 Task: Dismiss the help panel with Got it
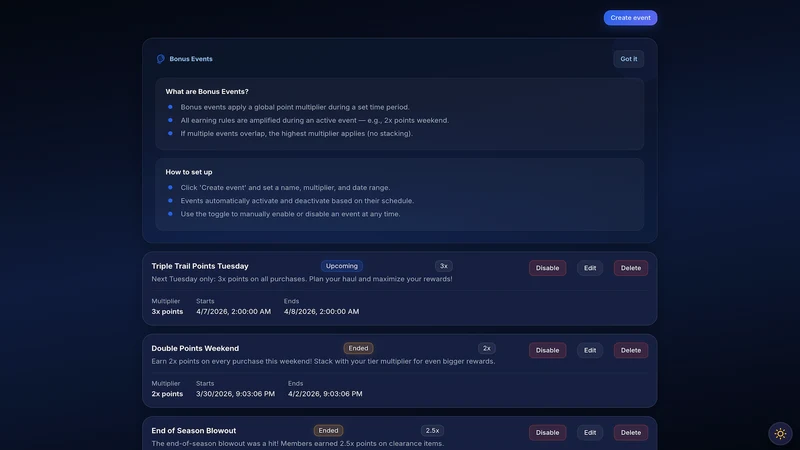coord(629,59)
